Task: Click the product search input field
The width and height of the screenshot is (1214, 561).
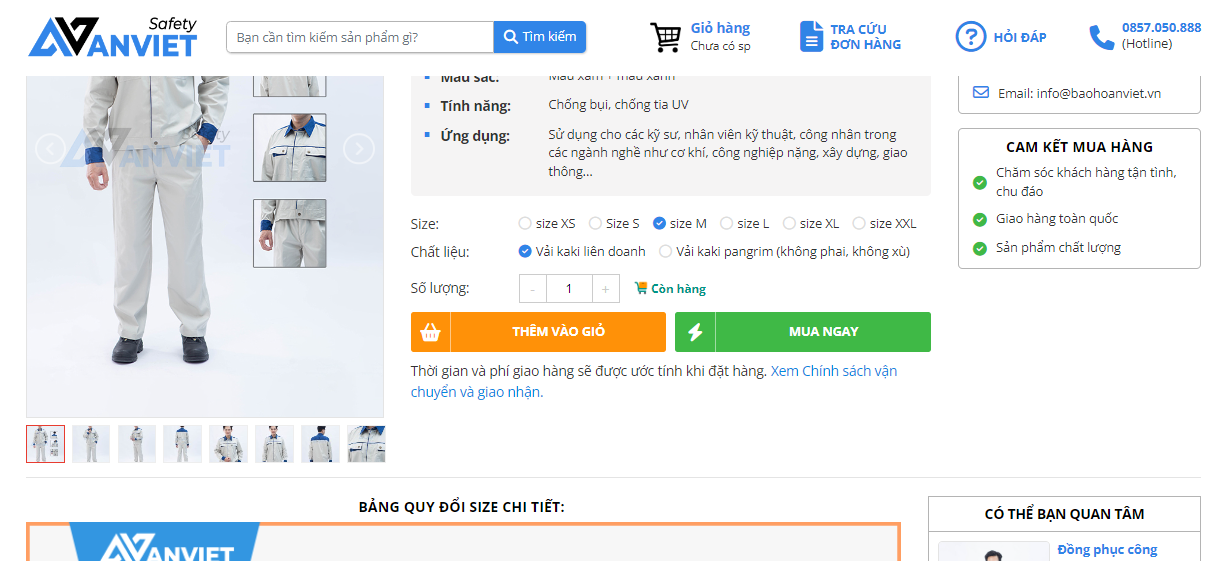Action: point(360,37)
